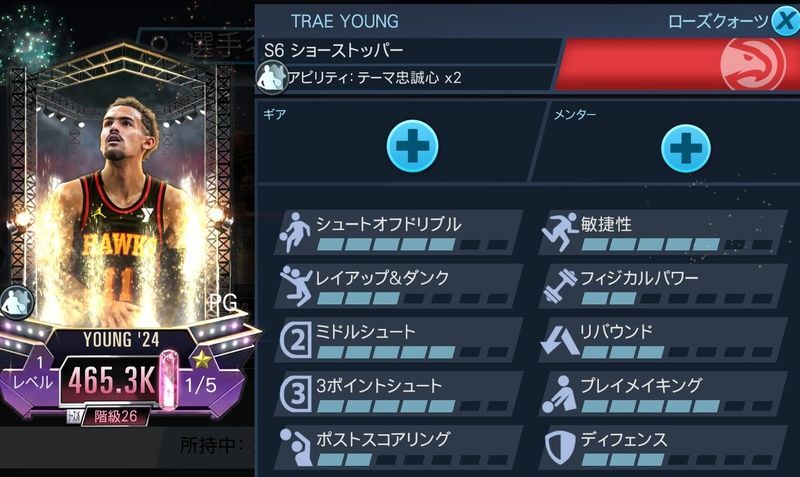
Task: Tap the 階級26 rank label on card
Action: click(116, 416)
